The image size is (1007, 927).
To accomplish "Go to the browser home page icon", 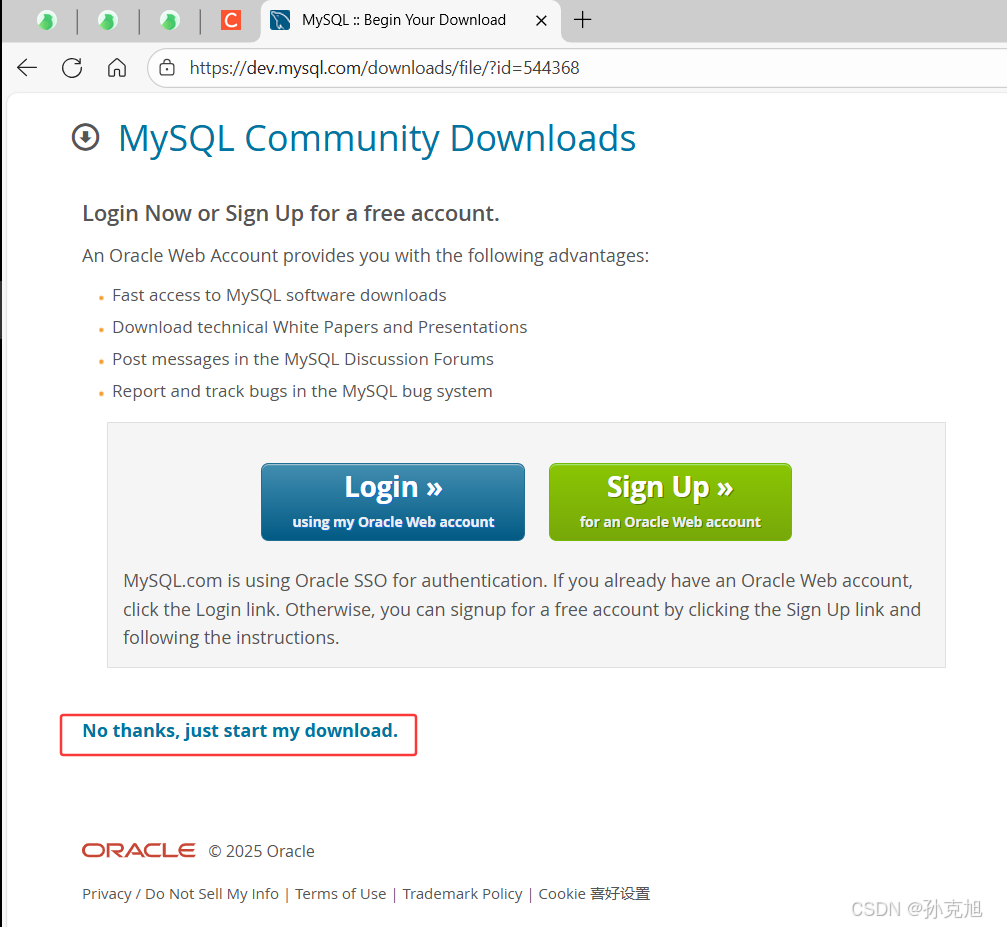I will [x=117, y=67].
